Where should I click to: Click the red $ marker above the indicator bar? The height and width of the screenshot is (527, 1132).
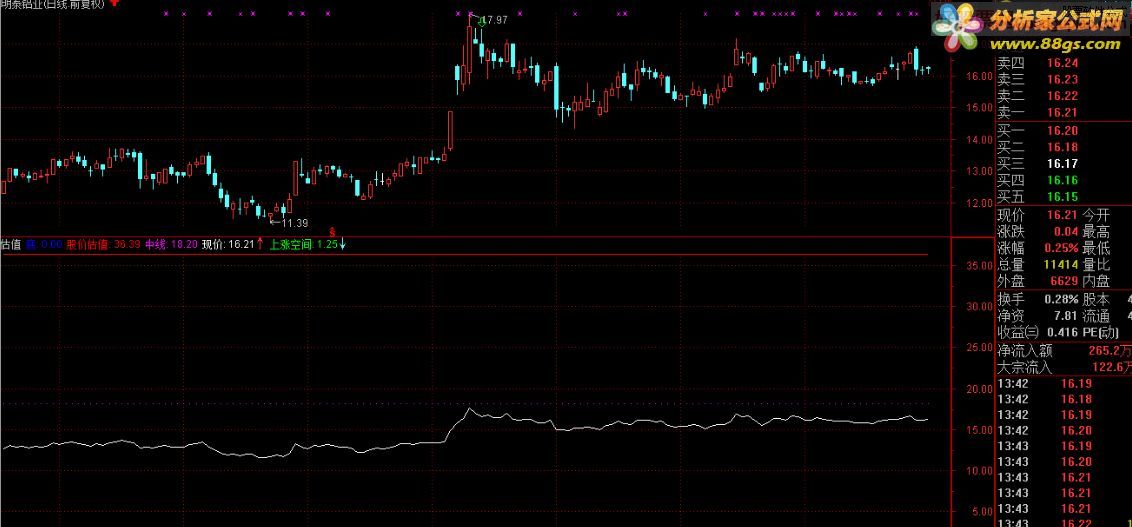tap(332, 232)
